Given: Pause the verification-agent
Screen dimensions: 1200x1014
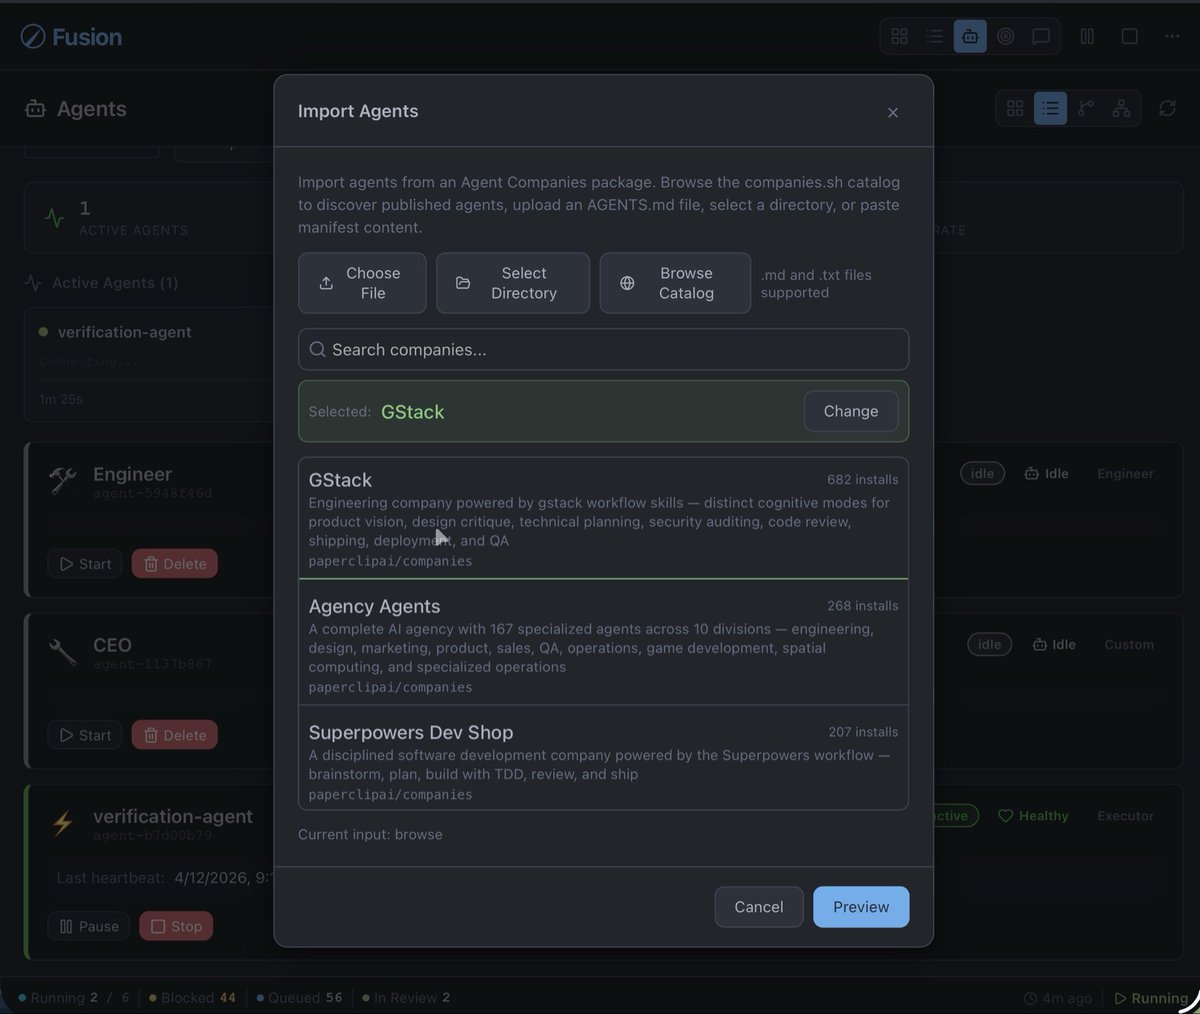Looking at the screenshot, I should point(89,926).
